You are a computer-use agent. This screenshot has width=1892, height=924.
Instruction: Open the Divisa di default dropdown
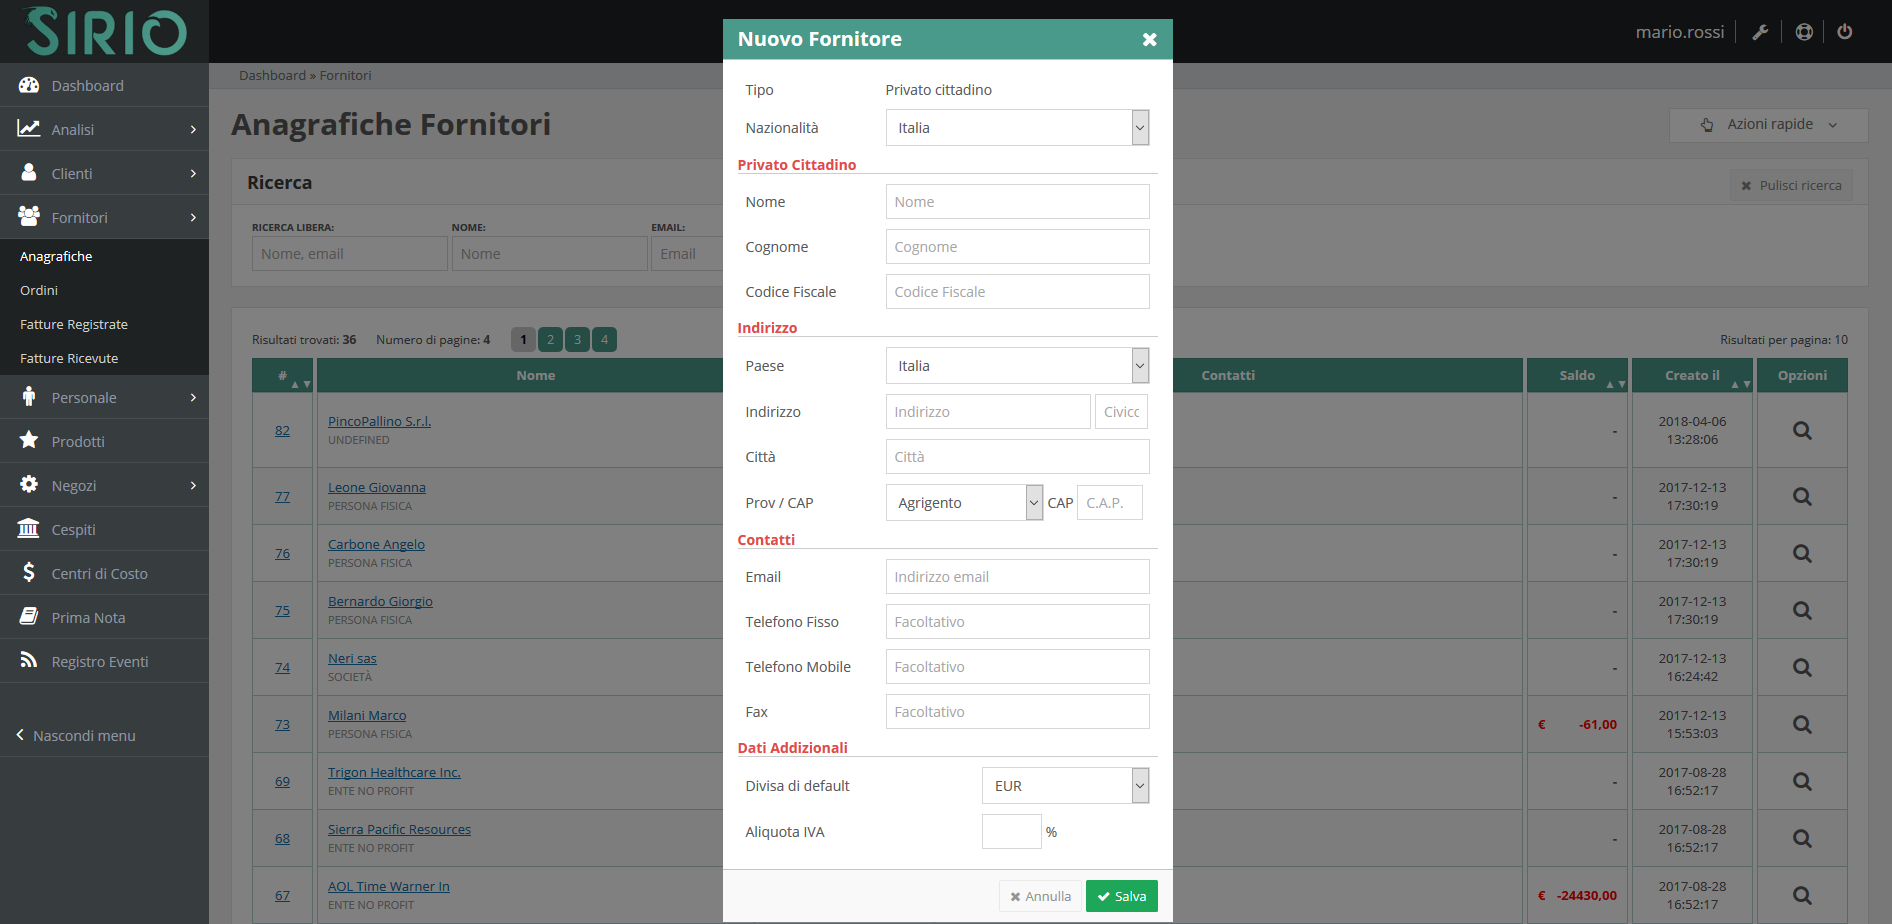point(1065,786)
